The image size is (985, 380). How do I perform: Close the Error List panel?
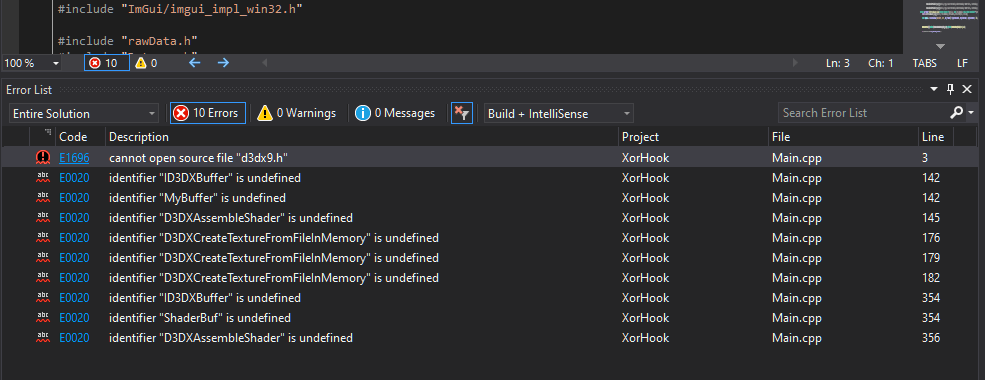(x=967, y=90)
